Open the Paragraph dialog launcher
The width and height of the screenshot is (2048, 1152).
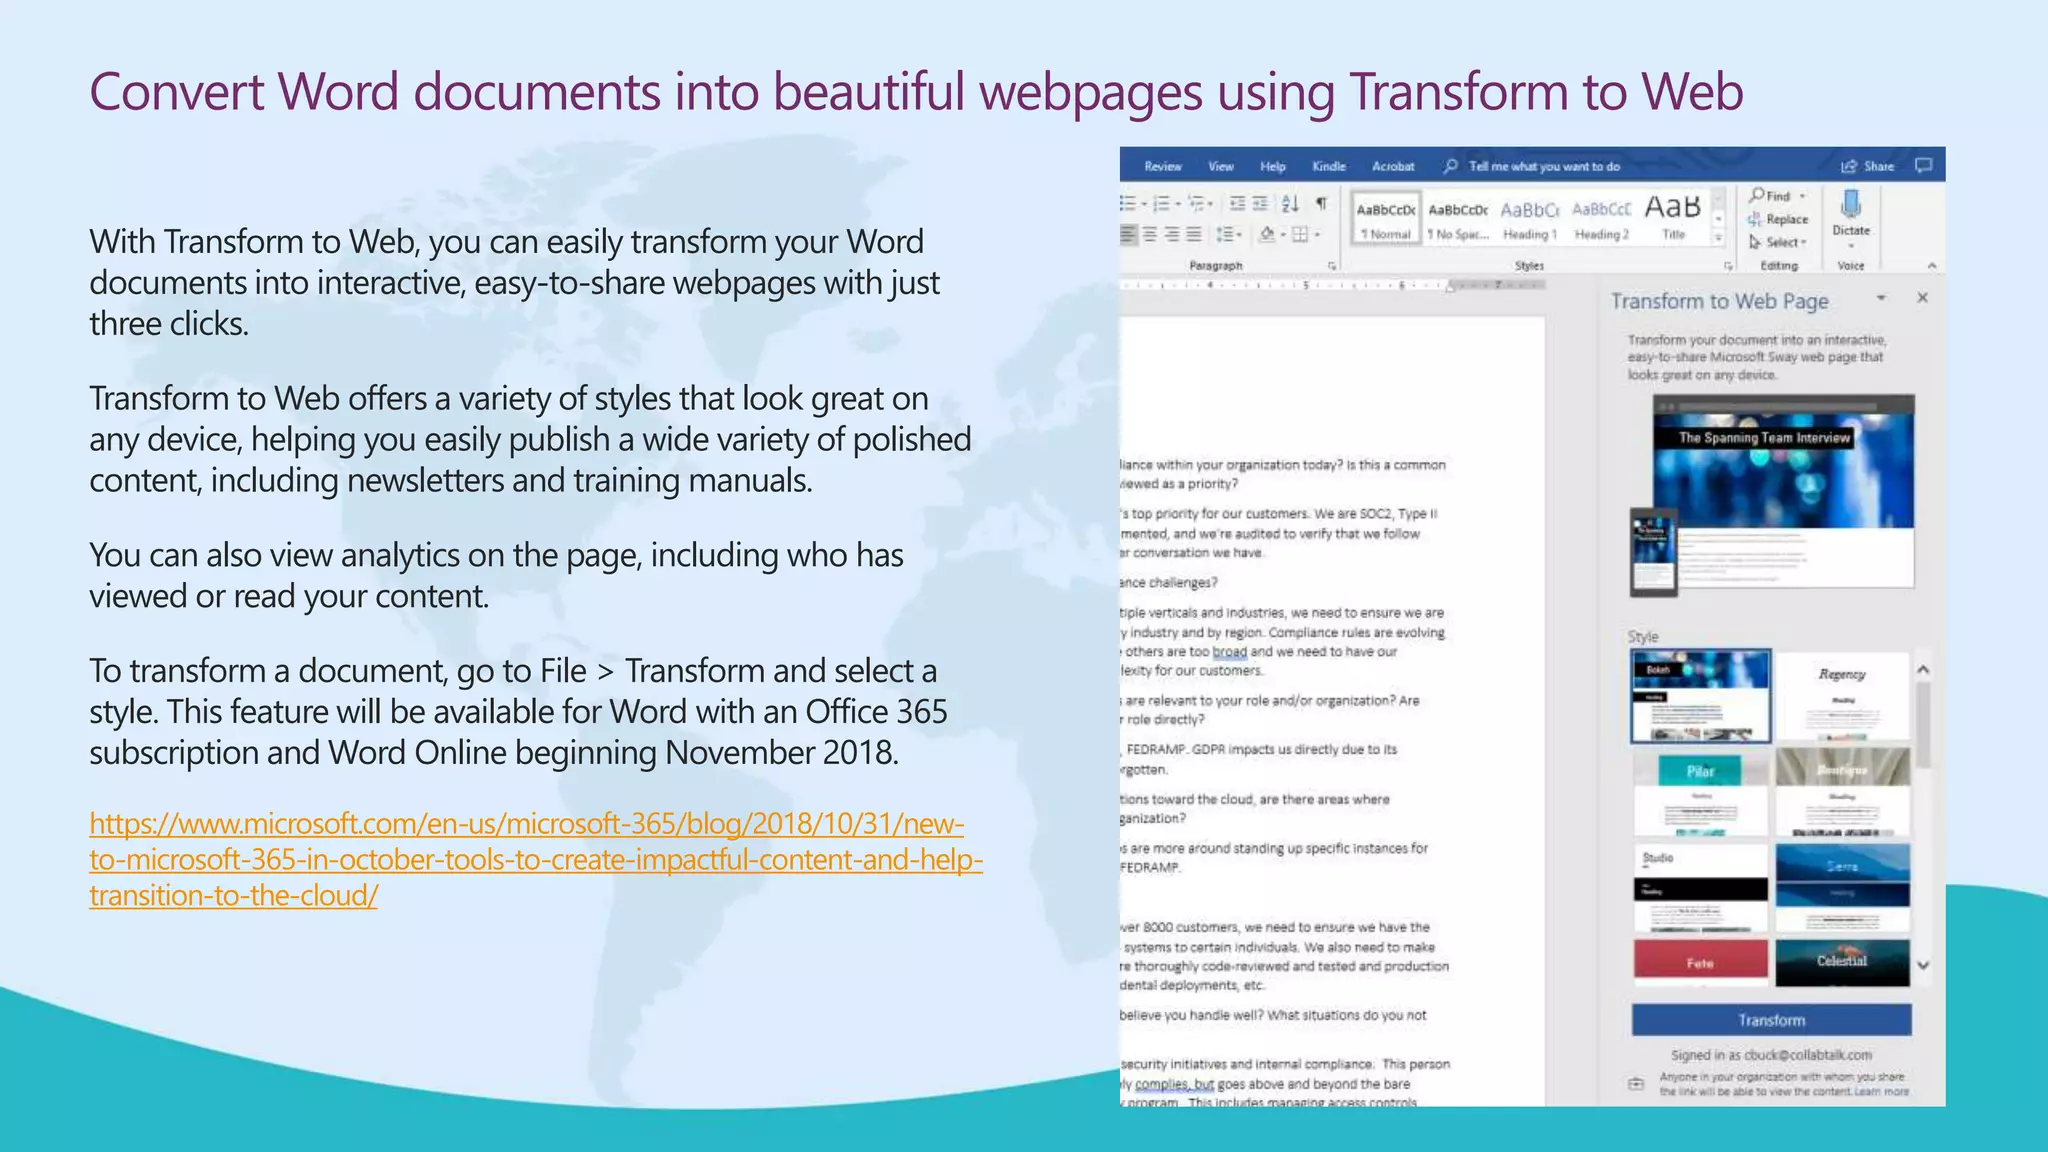(1332, 266)
